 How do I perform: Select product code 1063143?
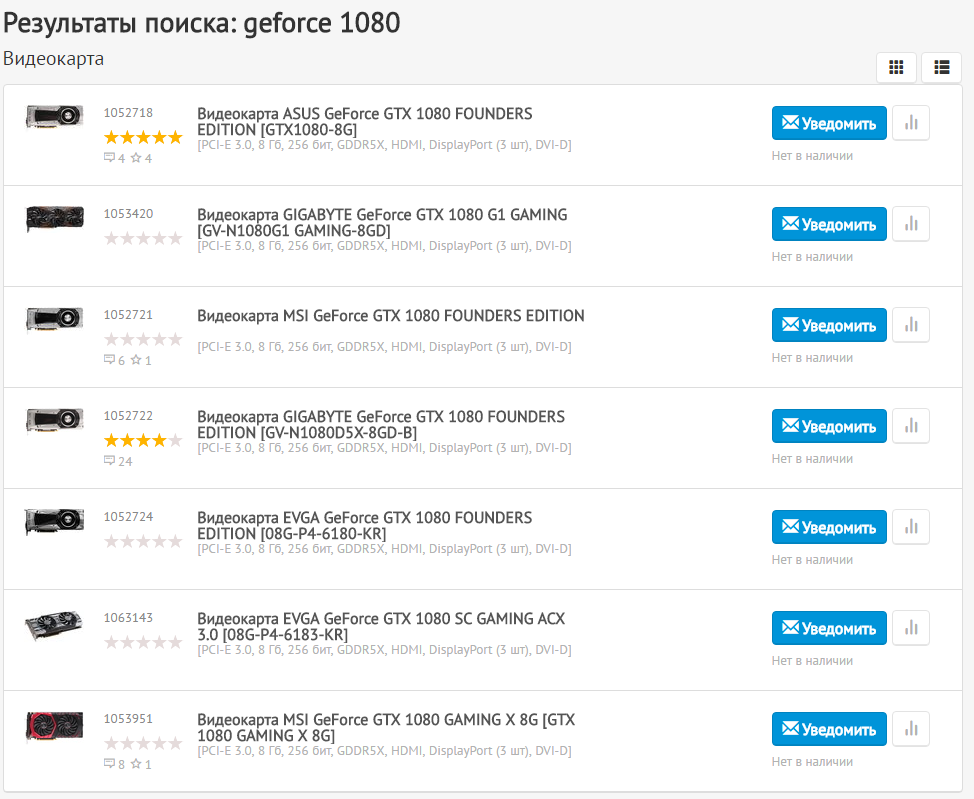[128, 618]
